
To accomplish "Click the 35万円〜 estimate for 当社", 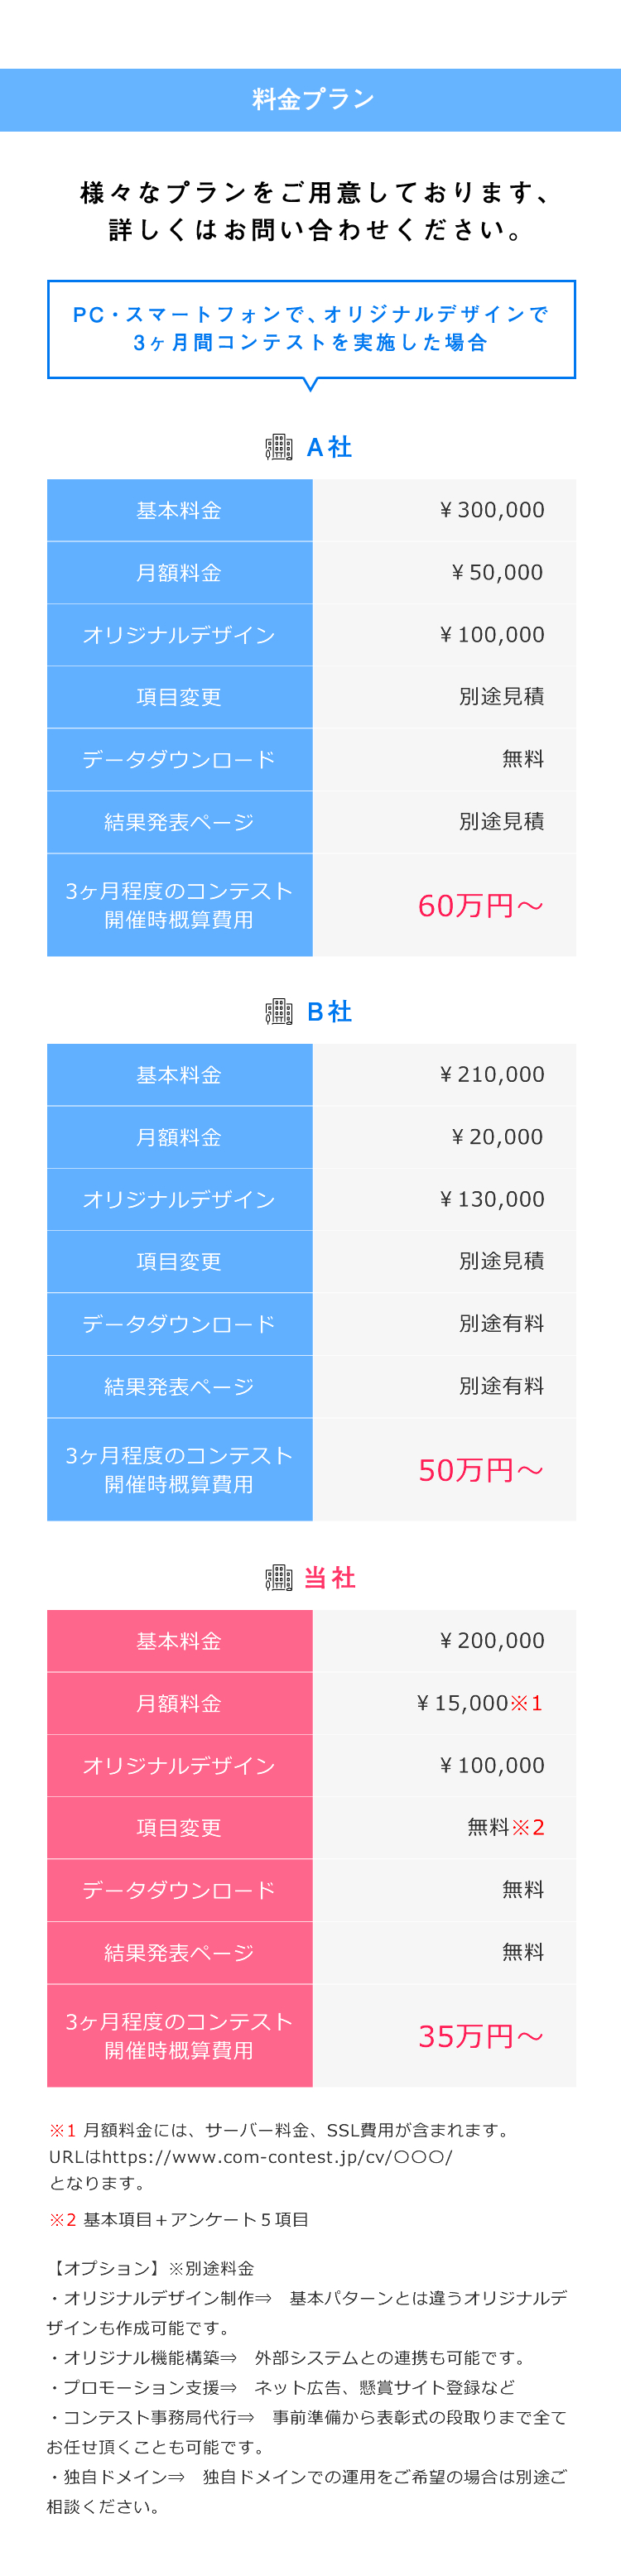I will pyautogui.click(x=481, y=2036).
